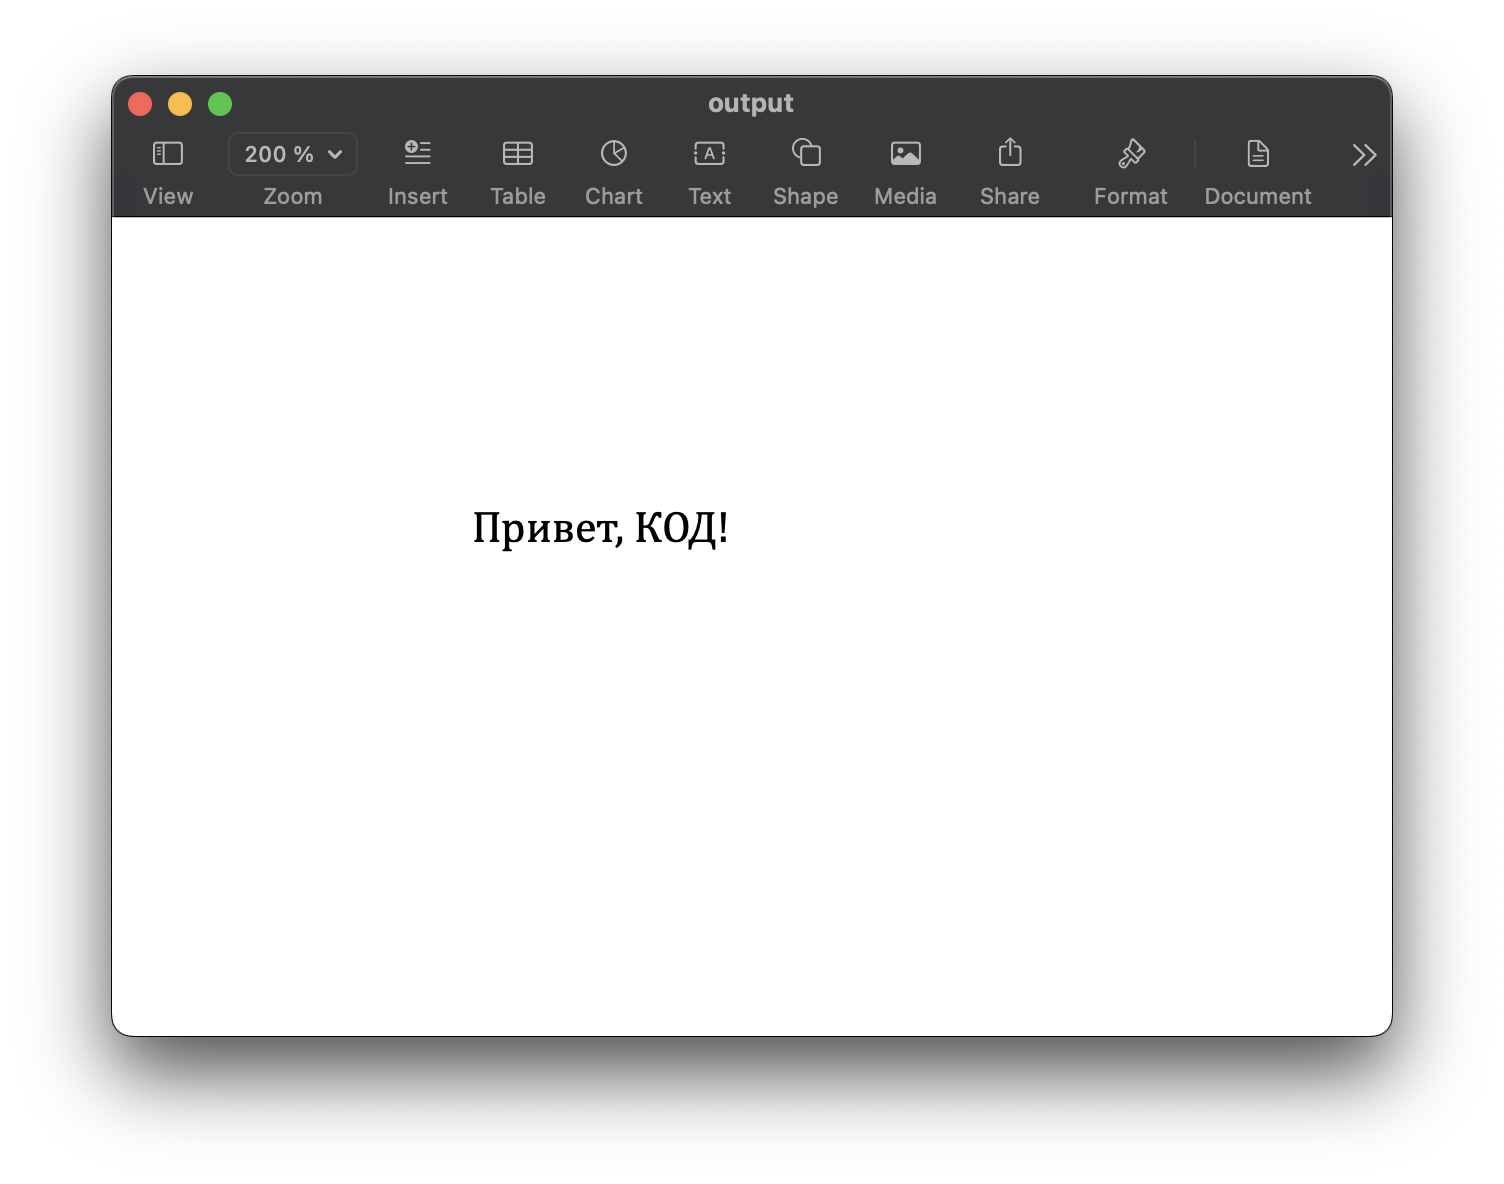Click the Table toolbar label
The width and height of the screenshot is (1504, 1184).
(x=517, y=196)
